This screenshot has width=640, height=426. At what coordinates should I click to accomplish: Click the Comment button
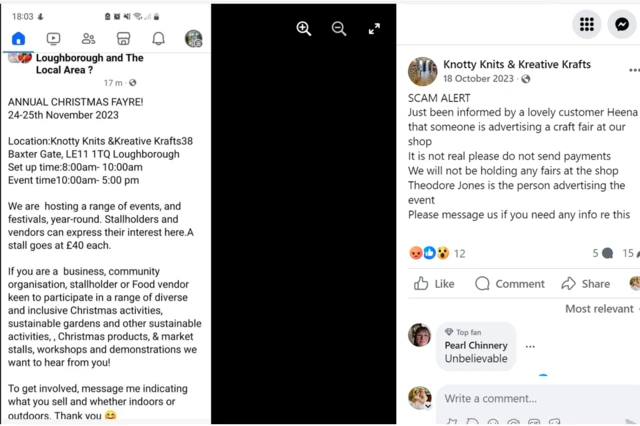coord(509,284)
